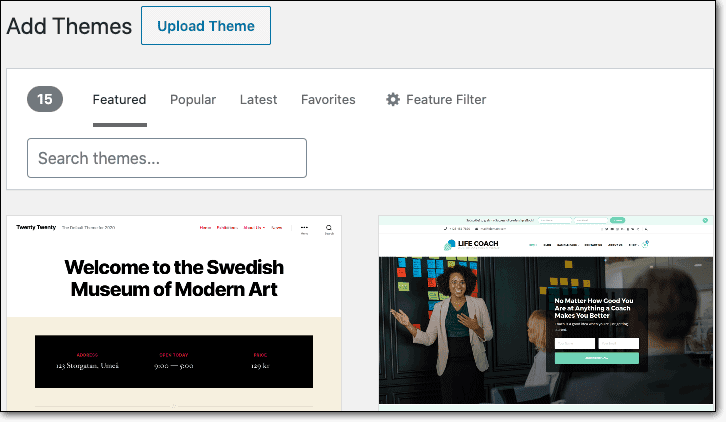Open the Favorites tab

click(x=328, y=100)
